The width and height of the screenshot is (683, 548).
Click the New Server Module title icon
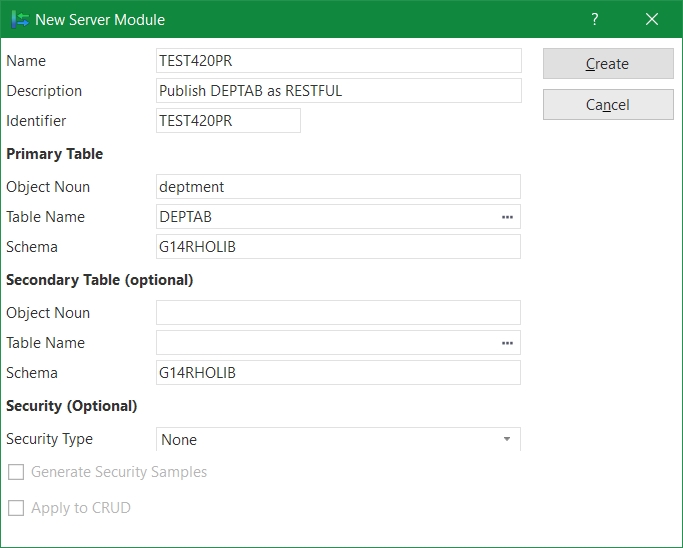20,20
